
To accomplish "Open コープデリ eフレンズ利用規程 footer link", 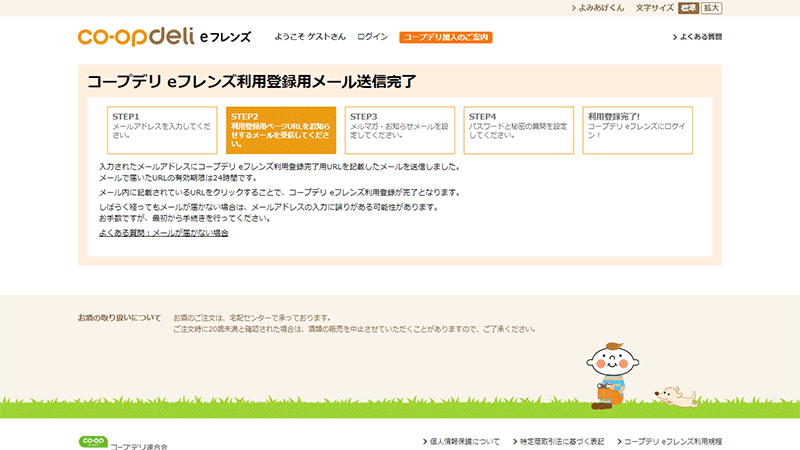I will 670,441.
